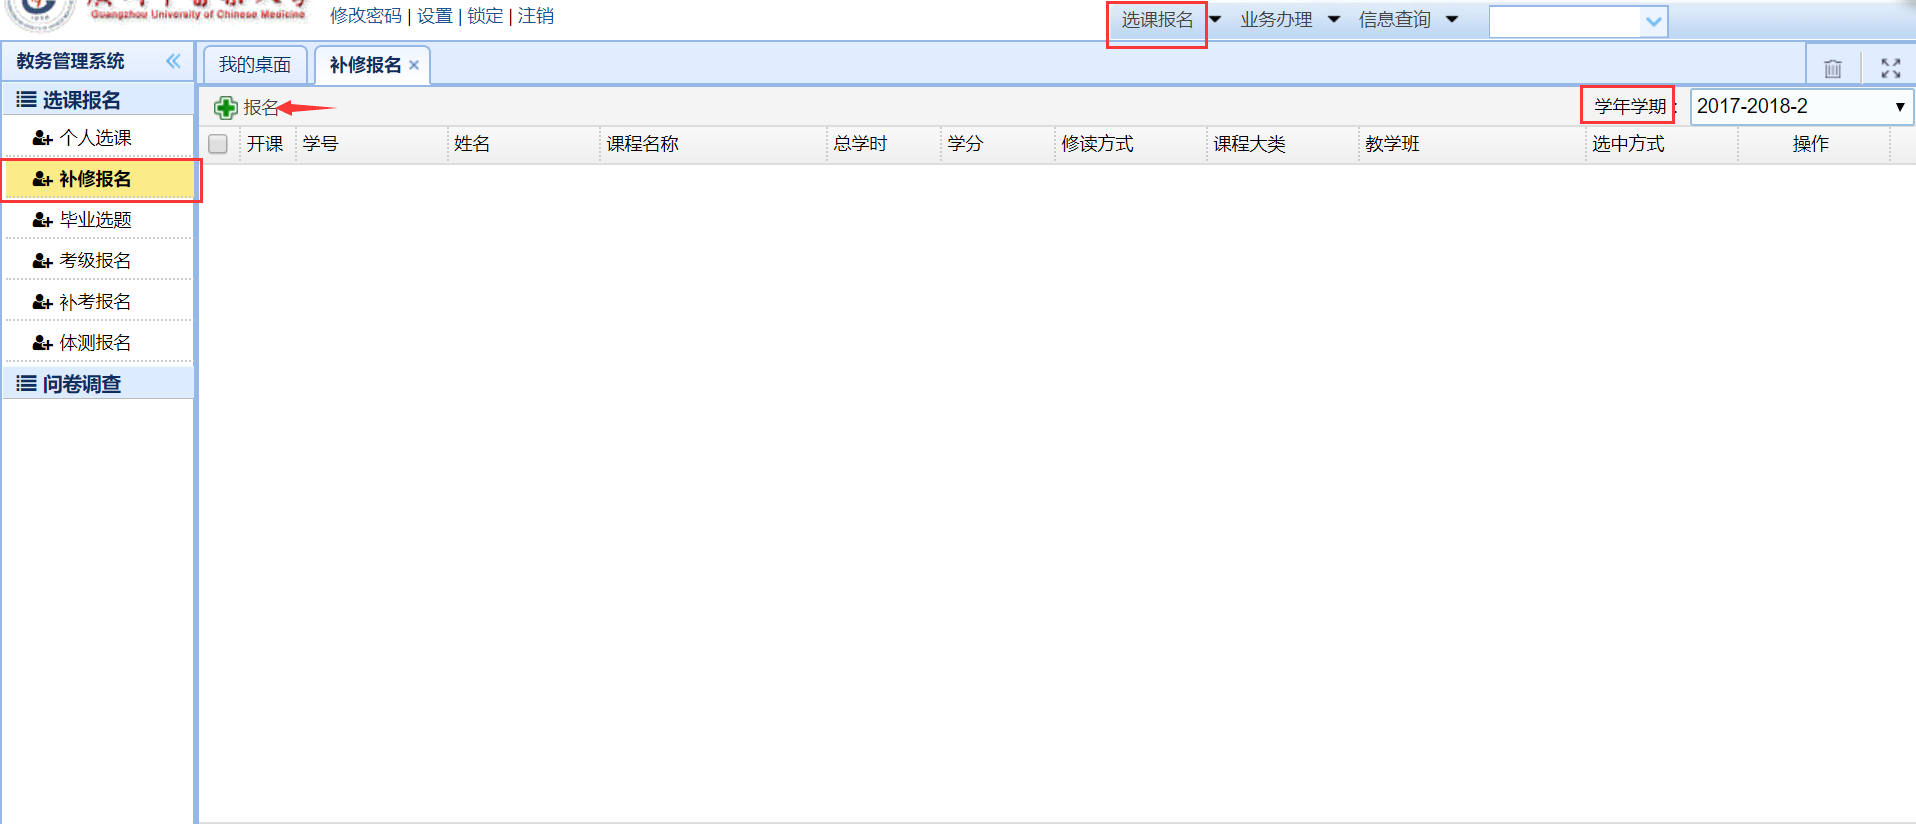Click the list icon beside 问卷调查
Screen dimensions: 1916x824
(x=26, y=384)
